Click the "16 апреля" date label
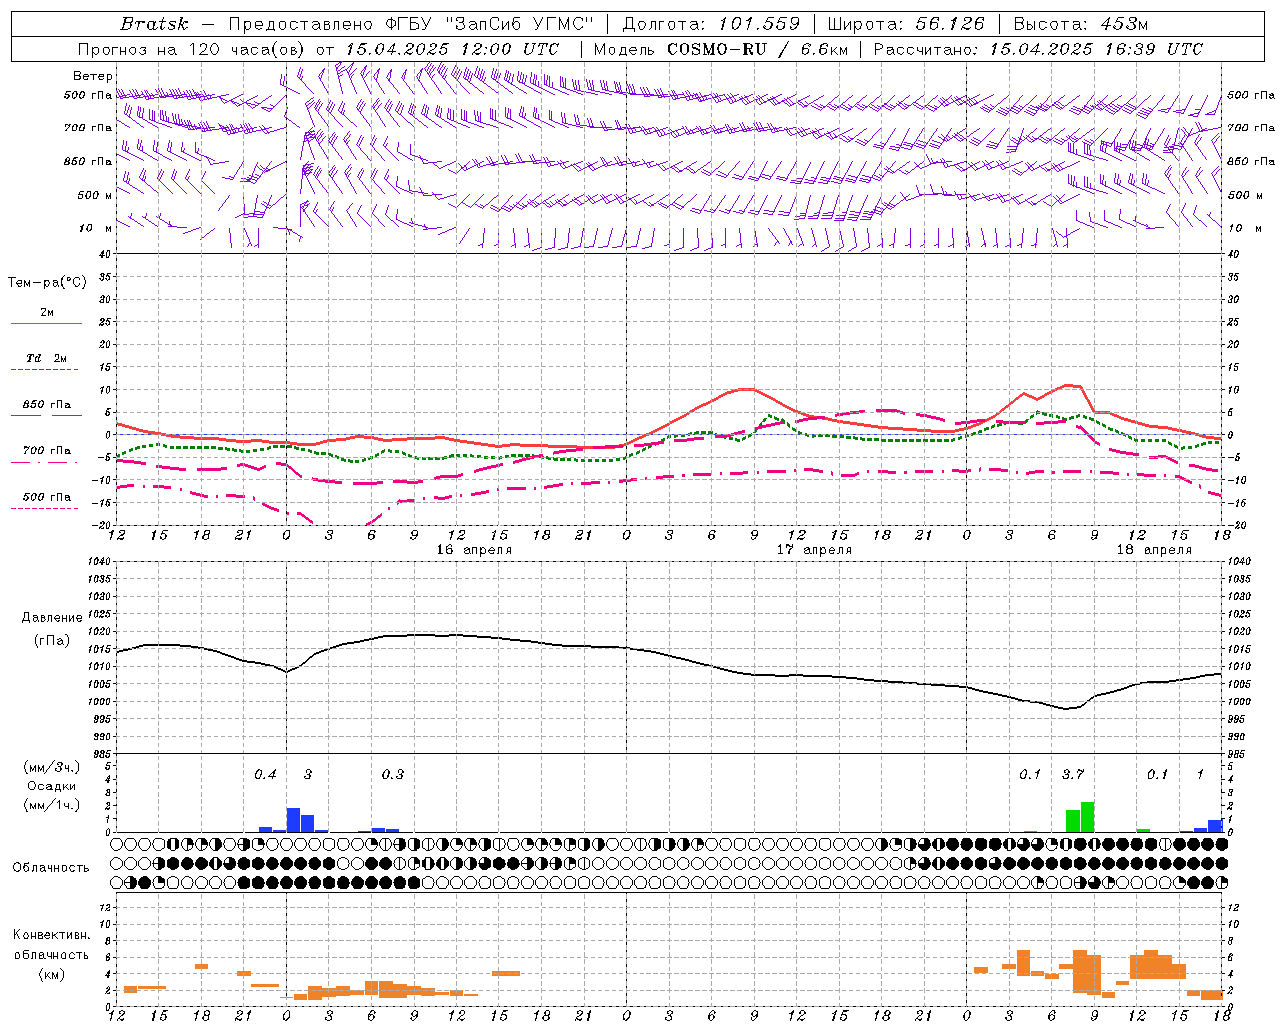 [x=474, y=550]
